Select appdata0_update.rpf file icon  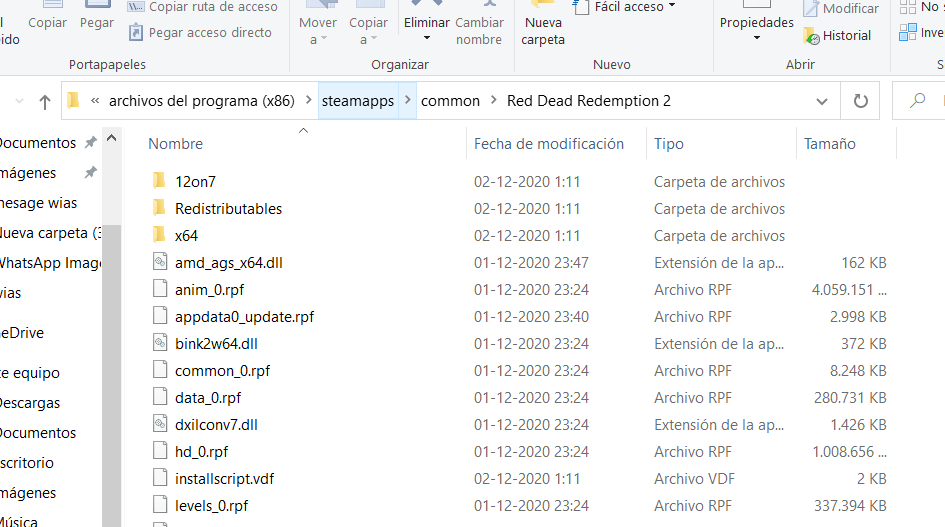click(x=160, y=315)
